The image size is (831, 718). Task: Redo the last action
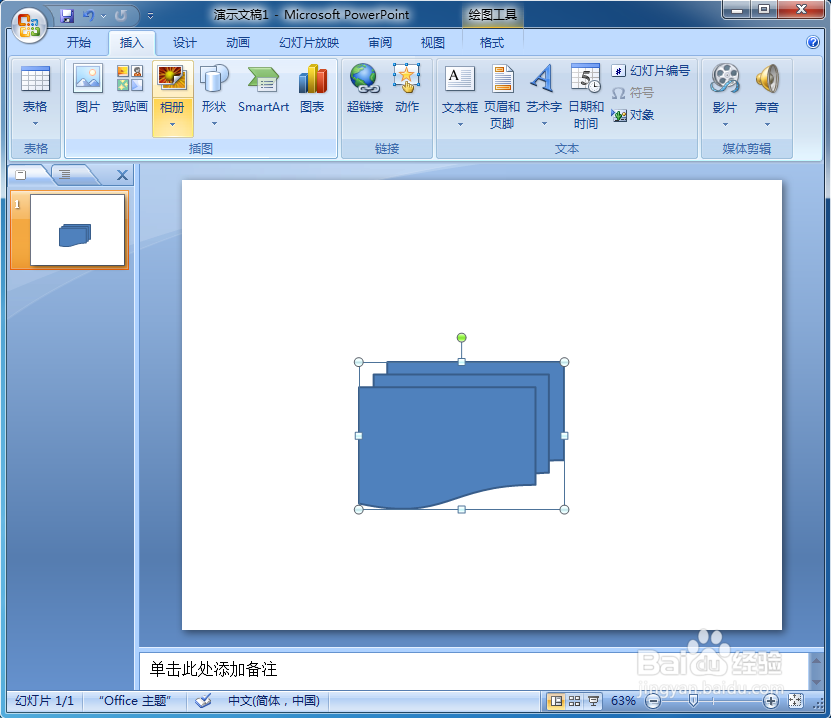pos(121,16)
